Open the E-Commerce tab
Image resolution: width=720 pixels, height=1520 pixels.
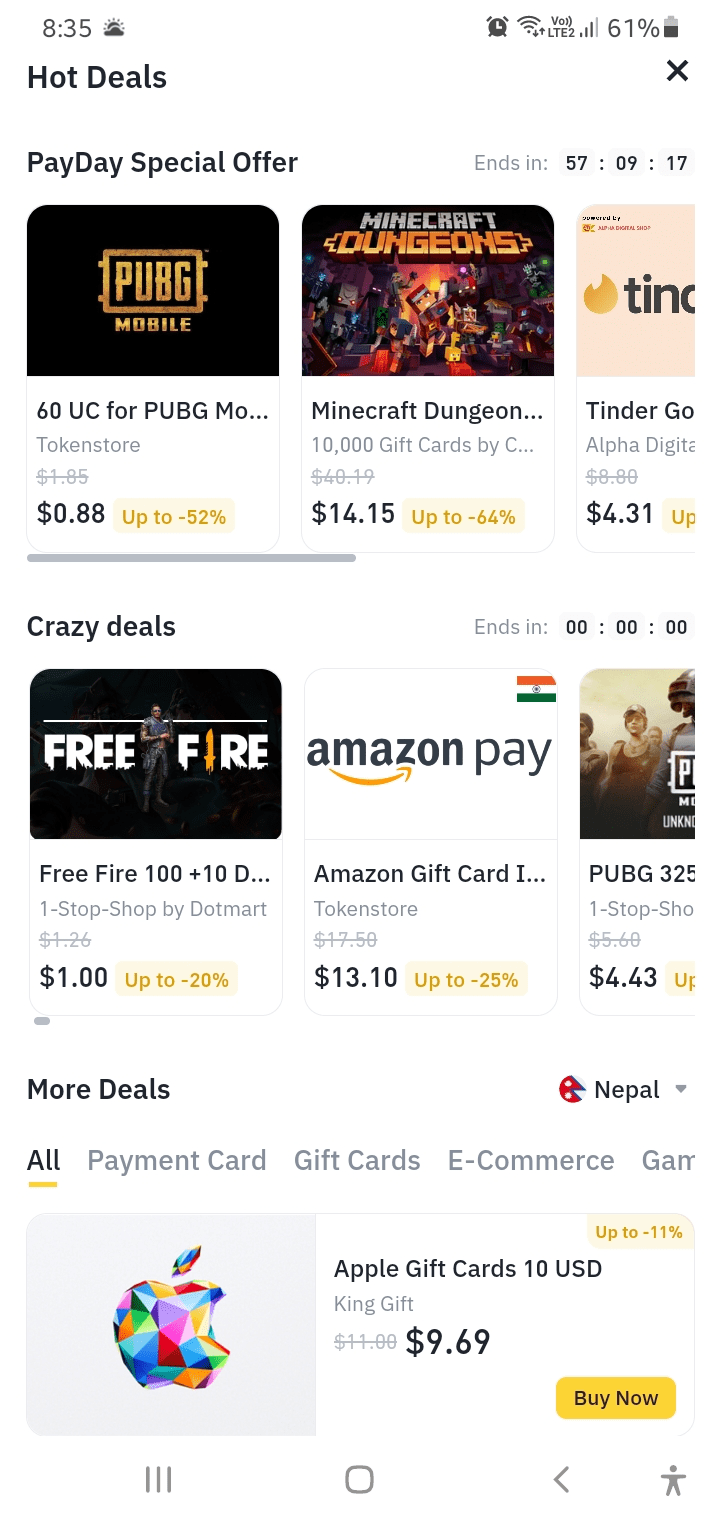click(531, 1160)
